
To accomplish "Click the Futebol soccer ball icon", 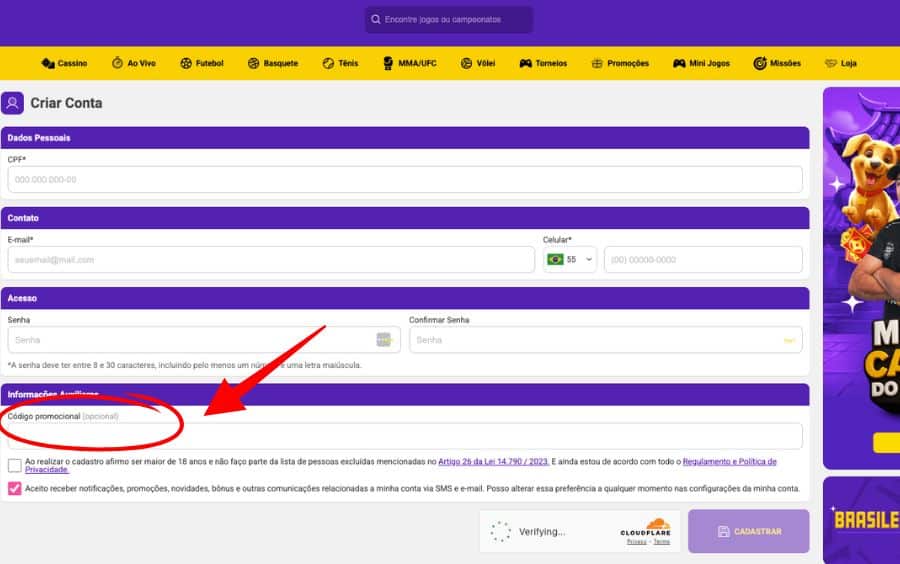I will click(186, 63).
